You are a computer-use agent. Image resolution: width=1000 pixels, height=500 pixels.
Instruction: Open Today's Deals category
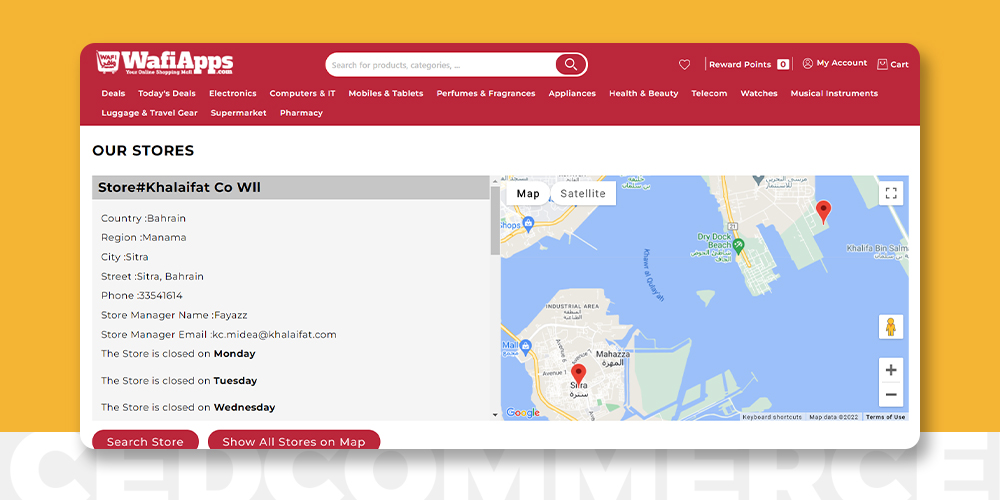tap(167, 93)
